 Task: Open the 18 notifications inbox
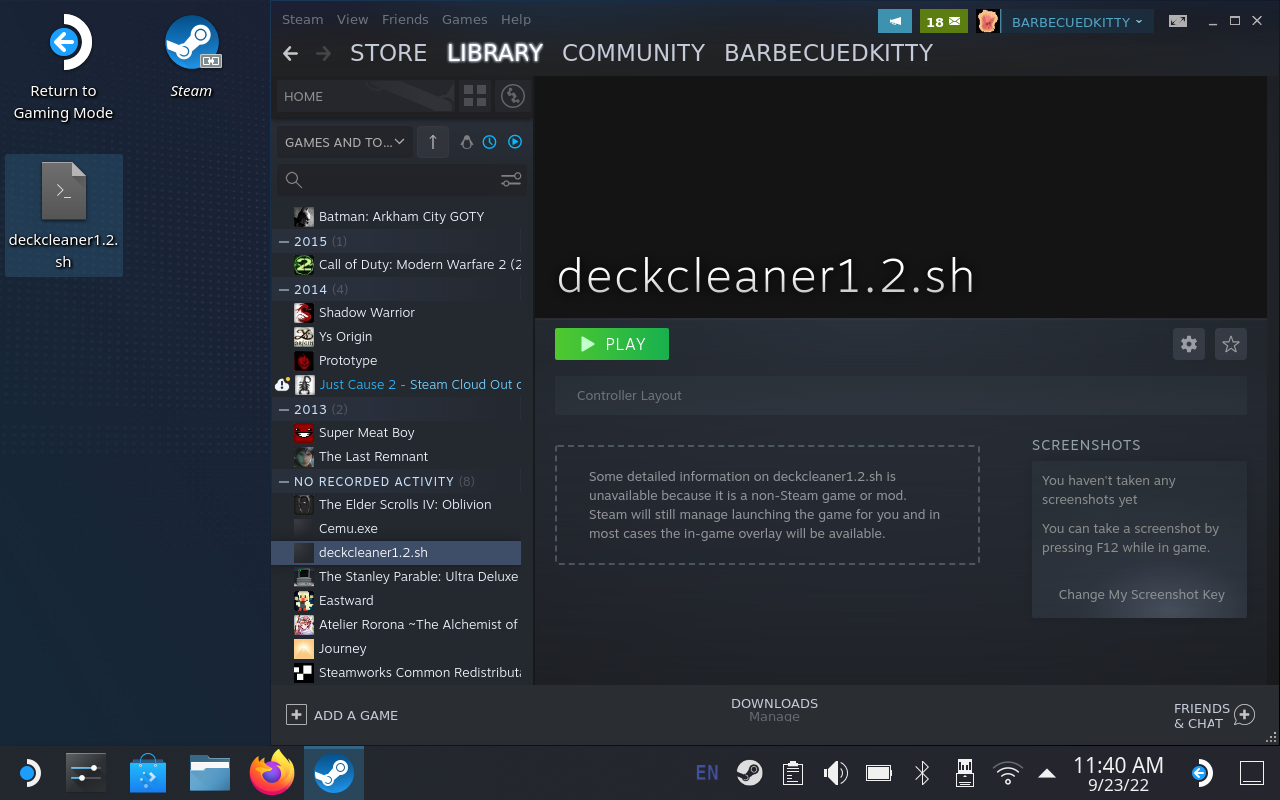click(x=944, y=21)
